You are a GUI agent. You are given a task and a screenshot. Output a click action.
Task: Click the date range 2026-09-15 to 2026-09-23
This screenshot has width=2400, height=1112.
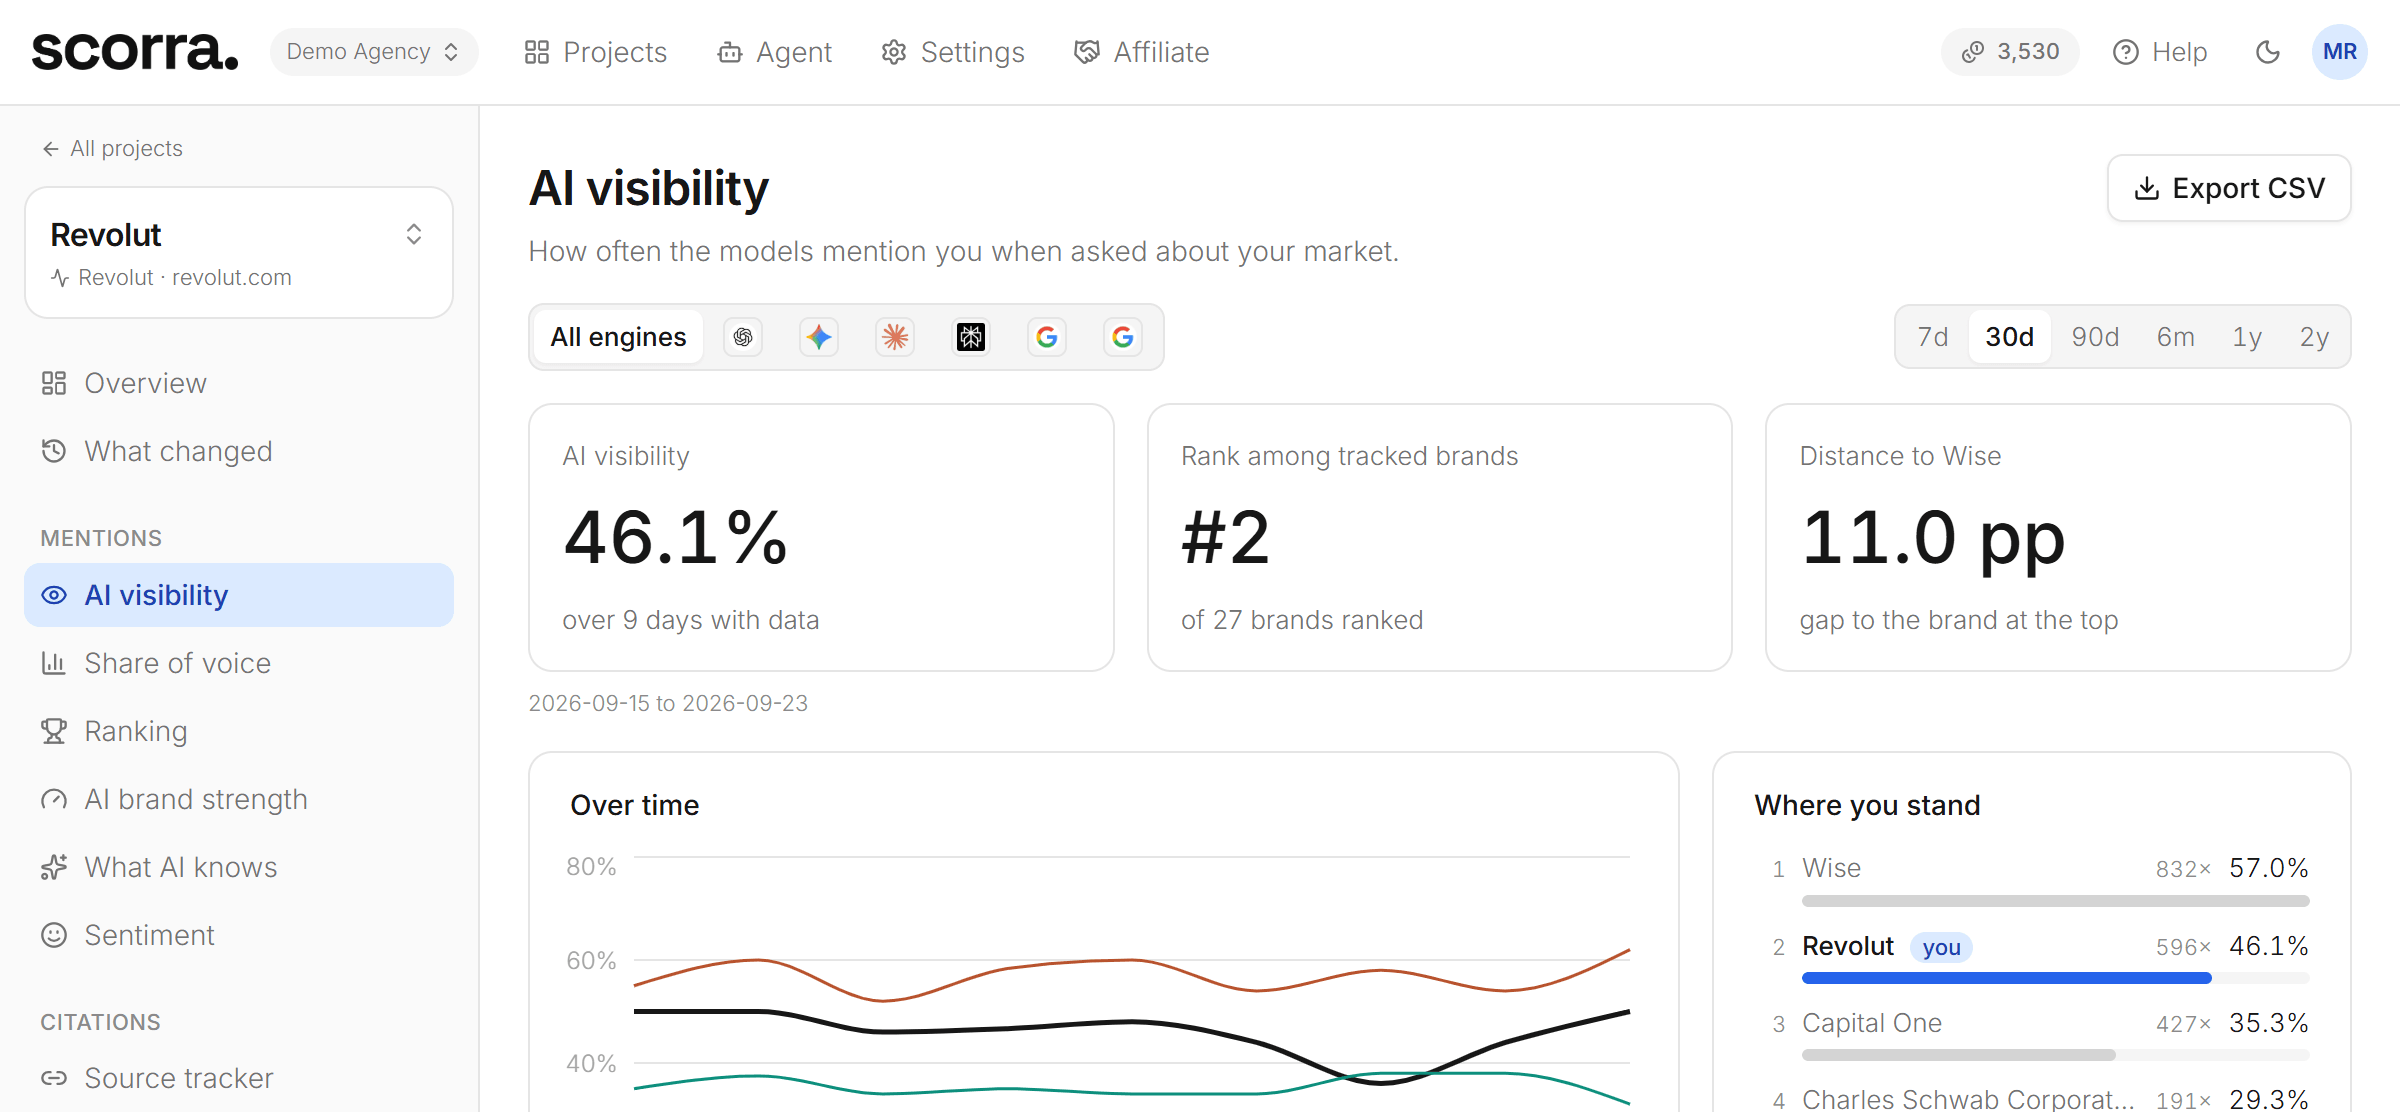[x=668, y=703]
